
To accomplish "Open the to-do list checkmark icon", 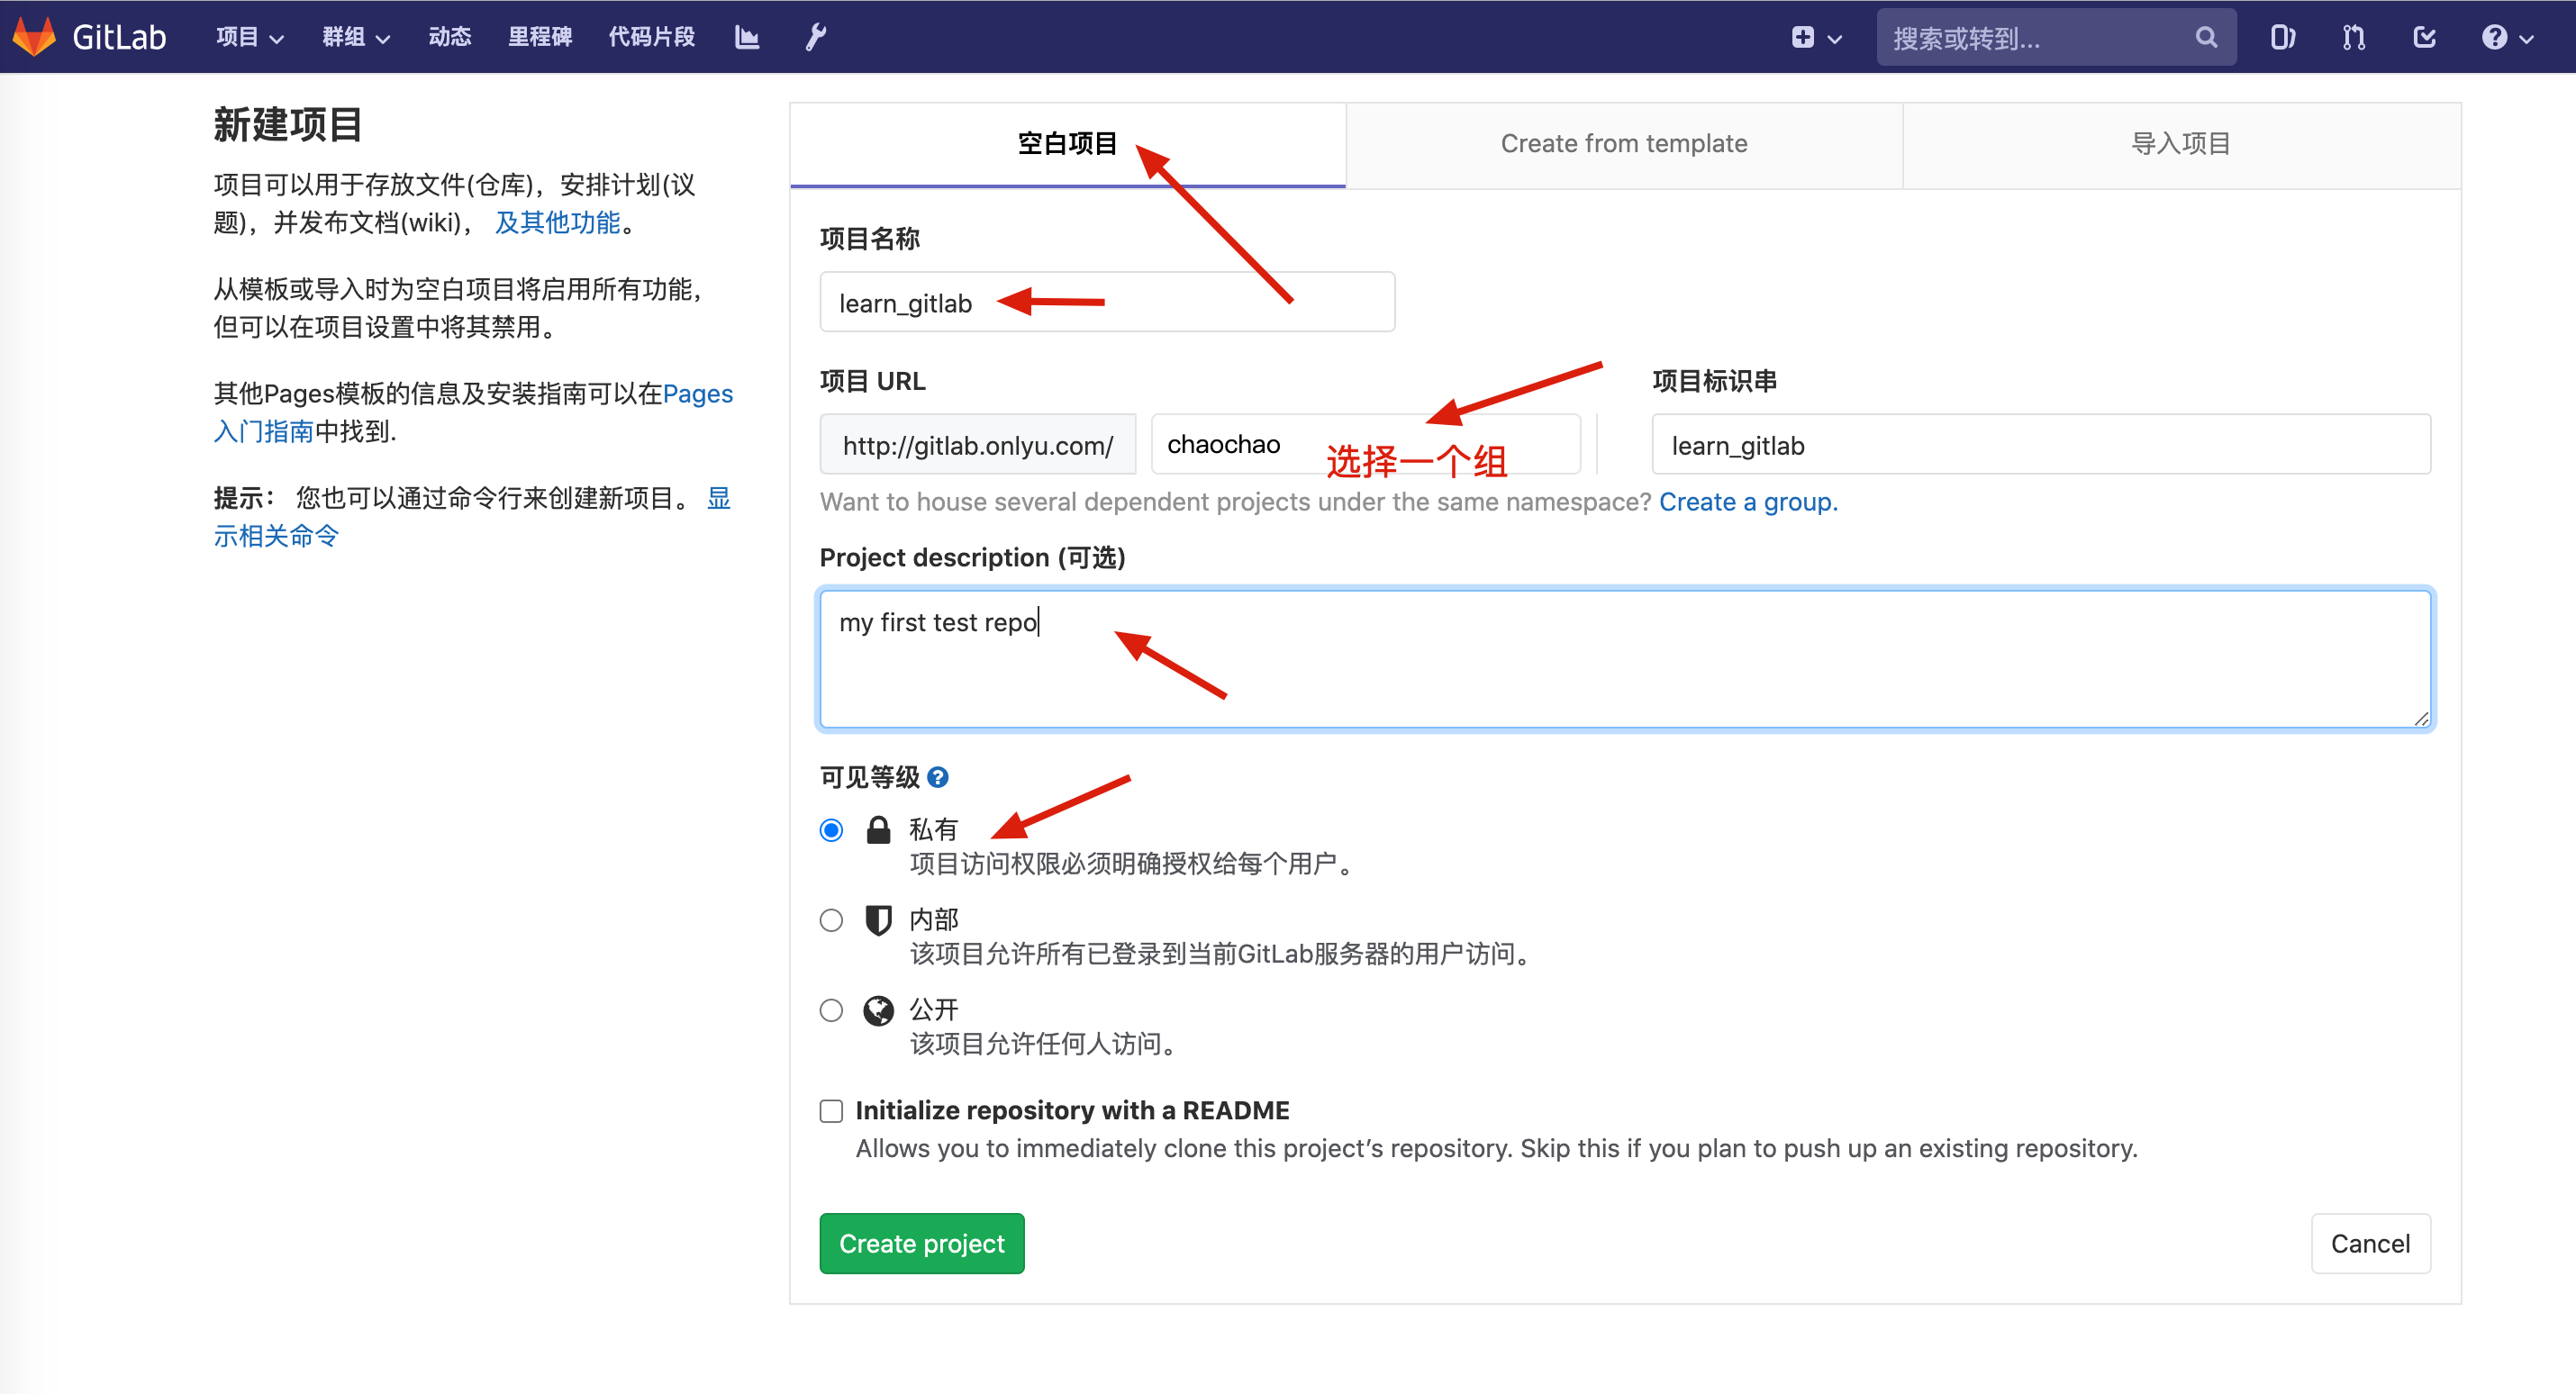I will point(2424,37).
